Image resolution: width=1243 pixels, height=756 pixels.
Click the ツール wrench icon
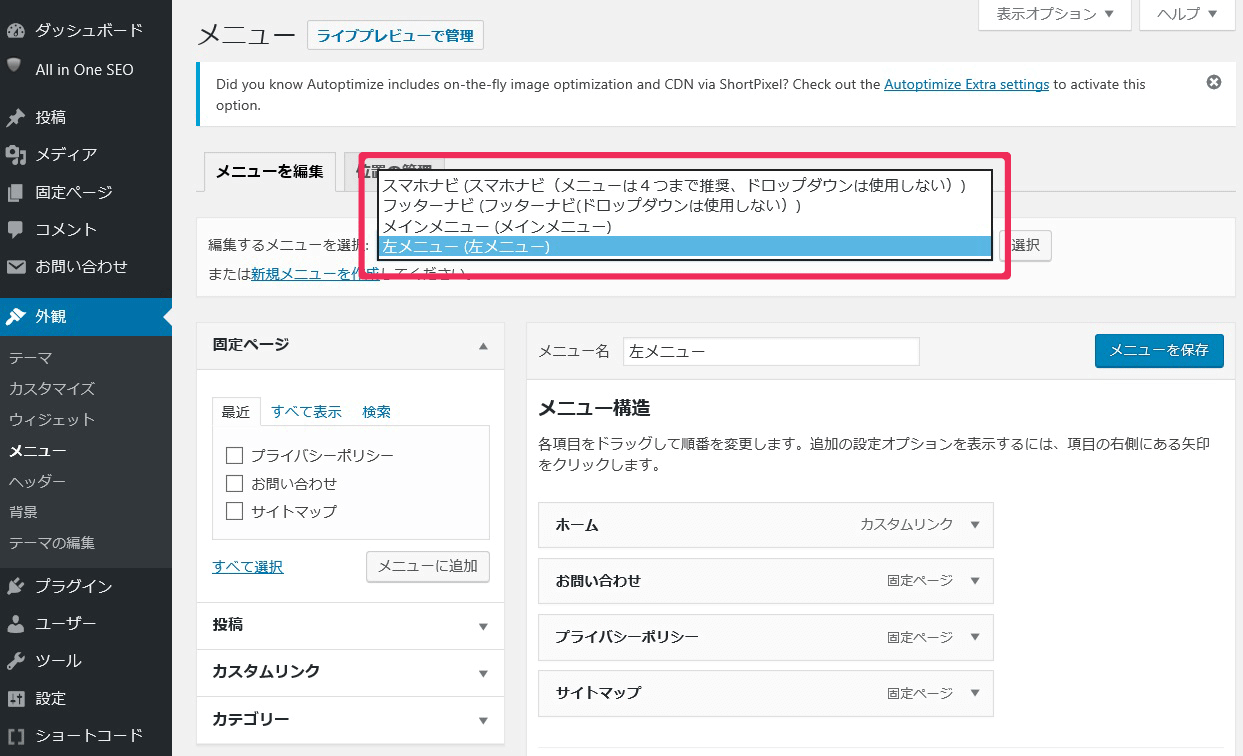point(15,661)
